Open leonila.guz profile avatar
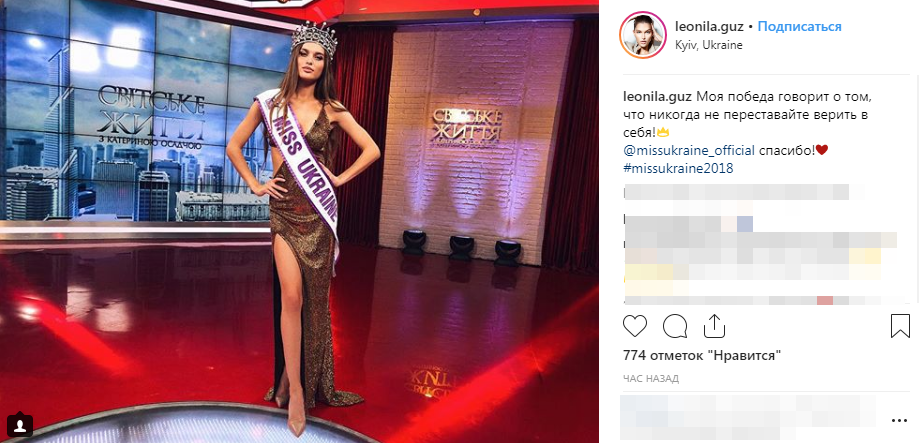Viewport: 919px width, 443px height. (642, 35)
